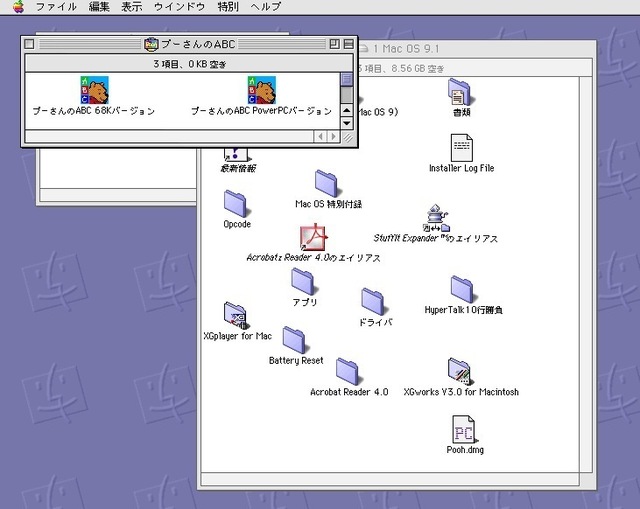
Task: Click the close box of プーさんのABC window
Action: pyautogui.click(x=29, y=44)
